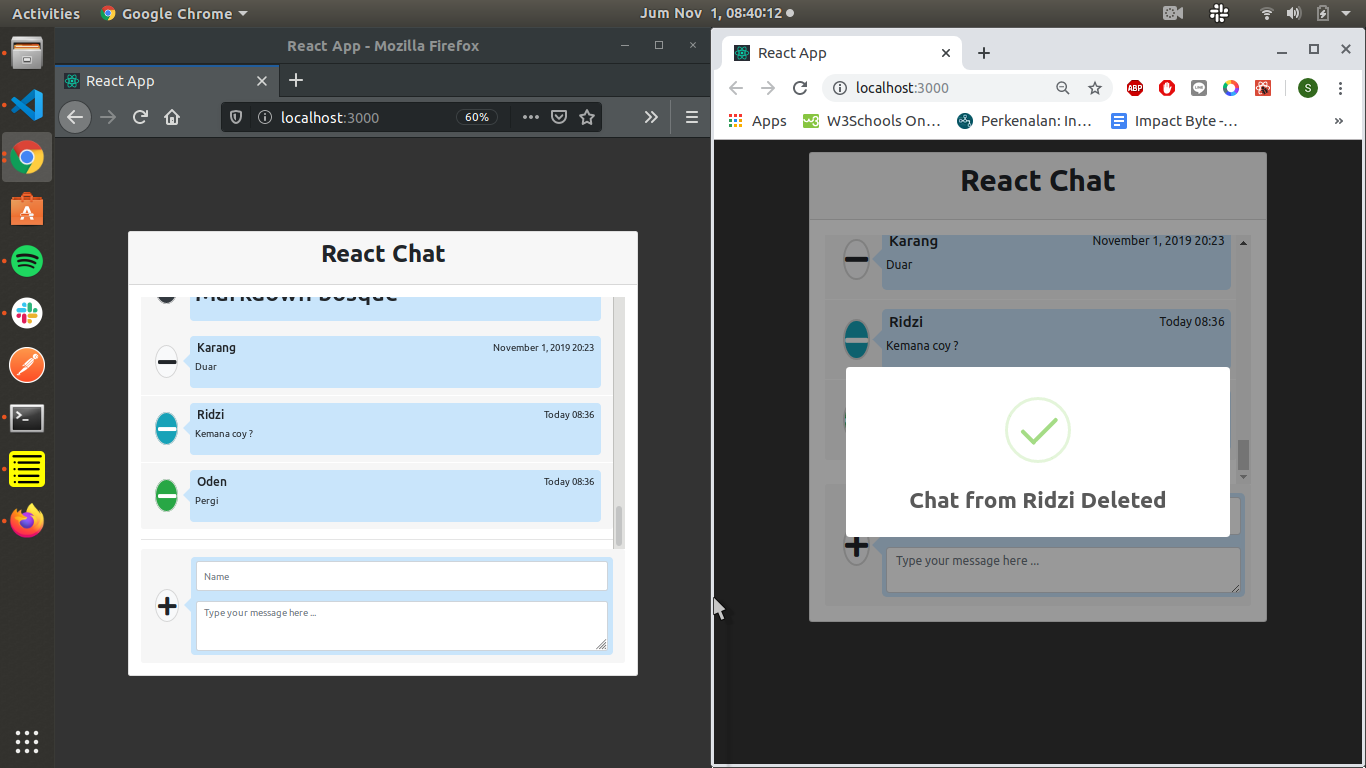Open new tab in Chrome
1366x768 pixels.
[984, 53]
